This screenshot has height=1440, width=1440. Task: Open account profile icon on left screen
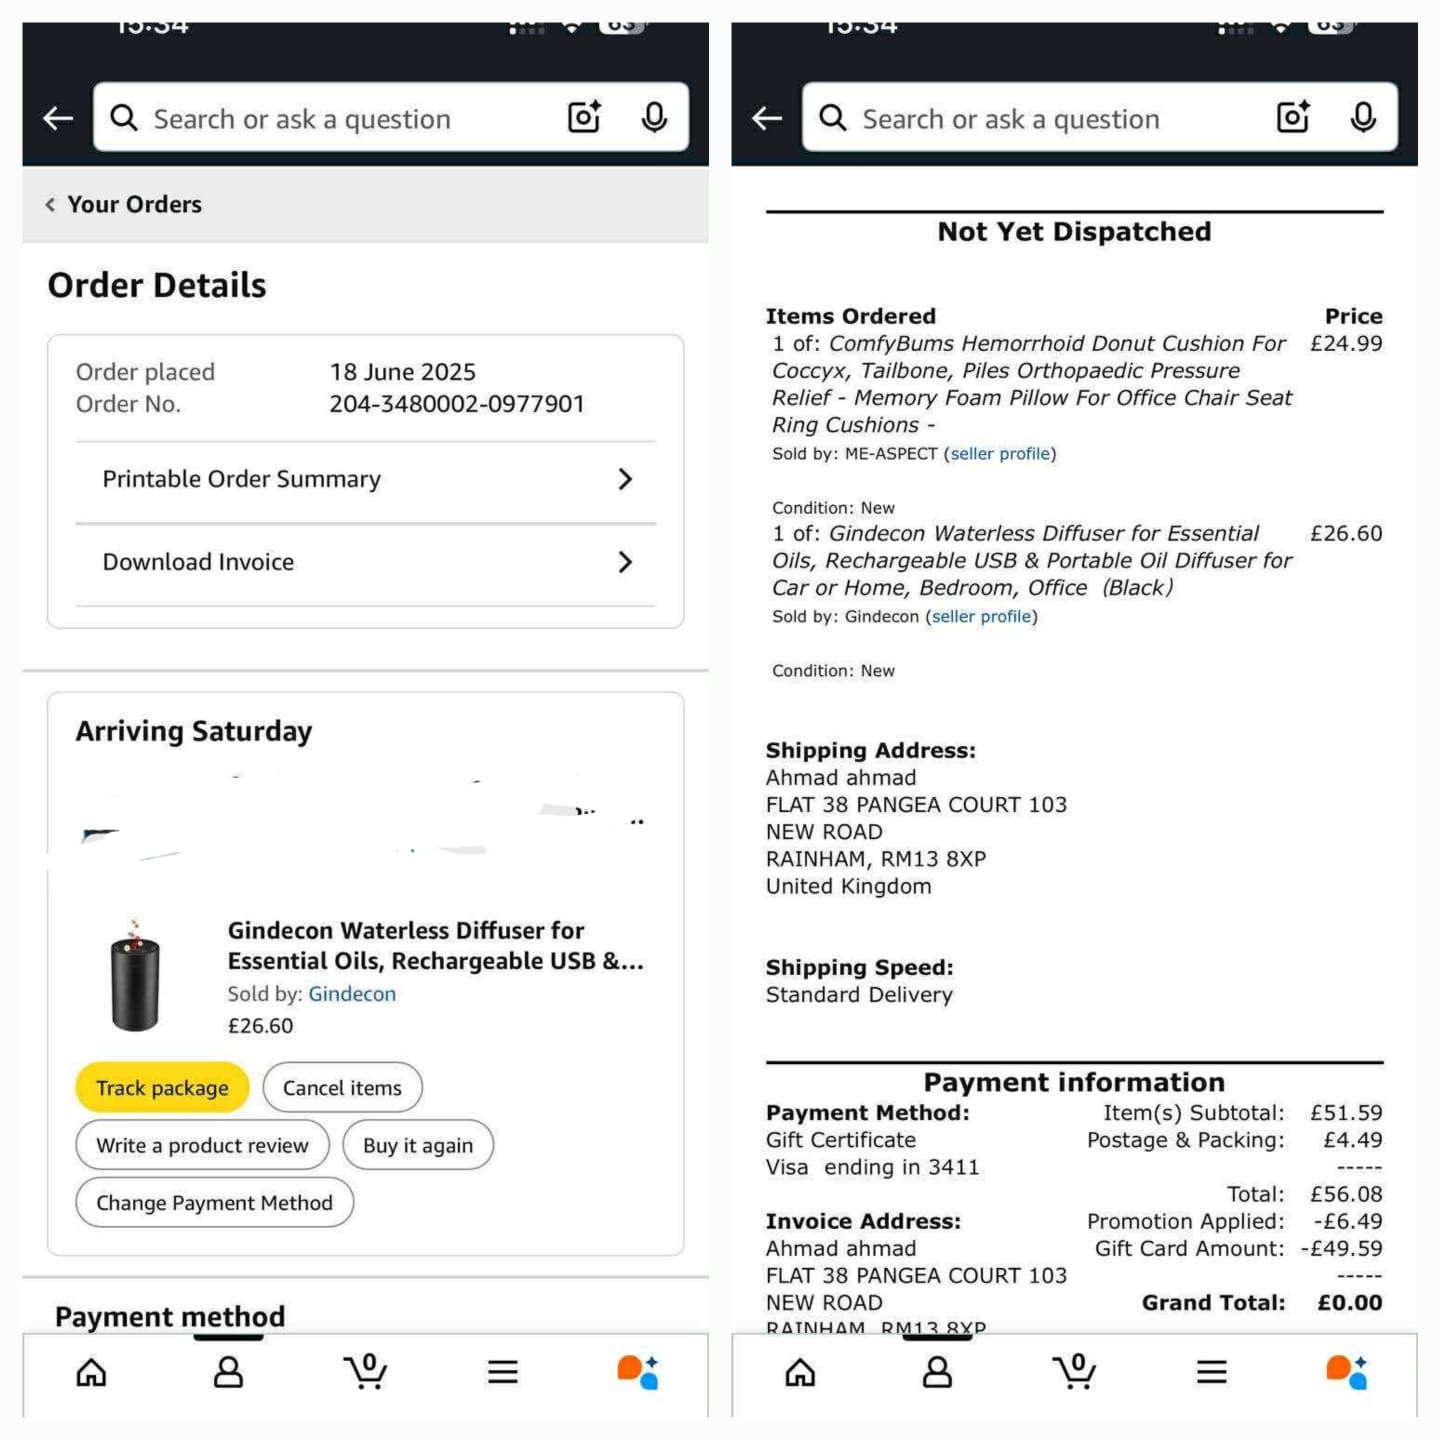point(229,1372)
